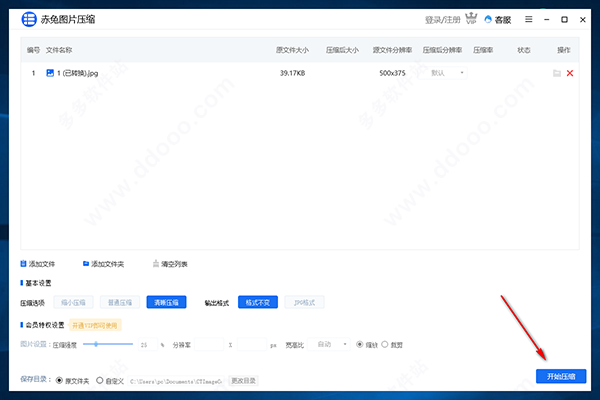Click the compression strength percent field
600x400 pixels.
[148, 344]
